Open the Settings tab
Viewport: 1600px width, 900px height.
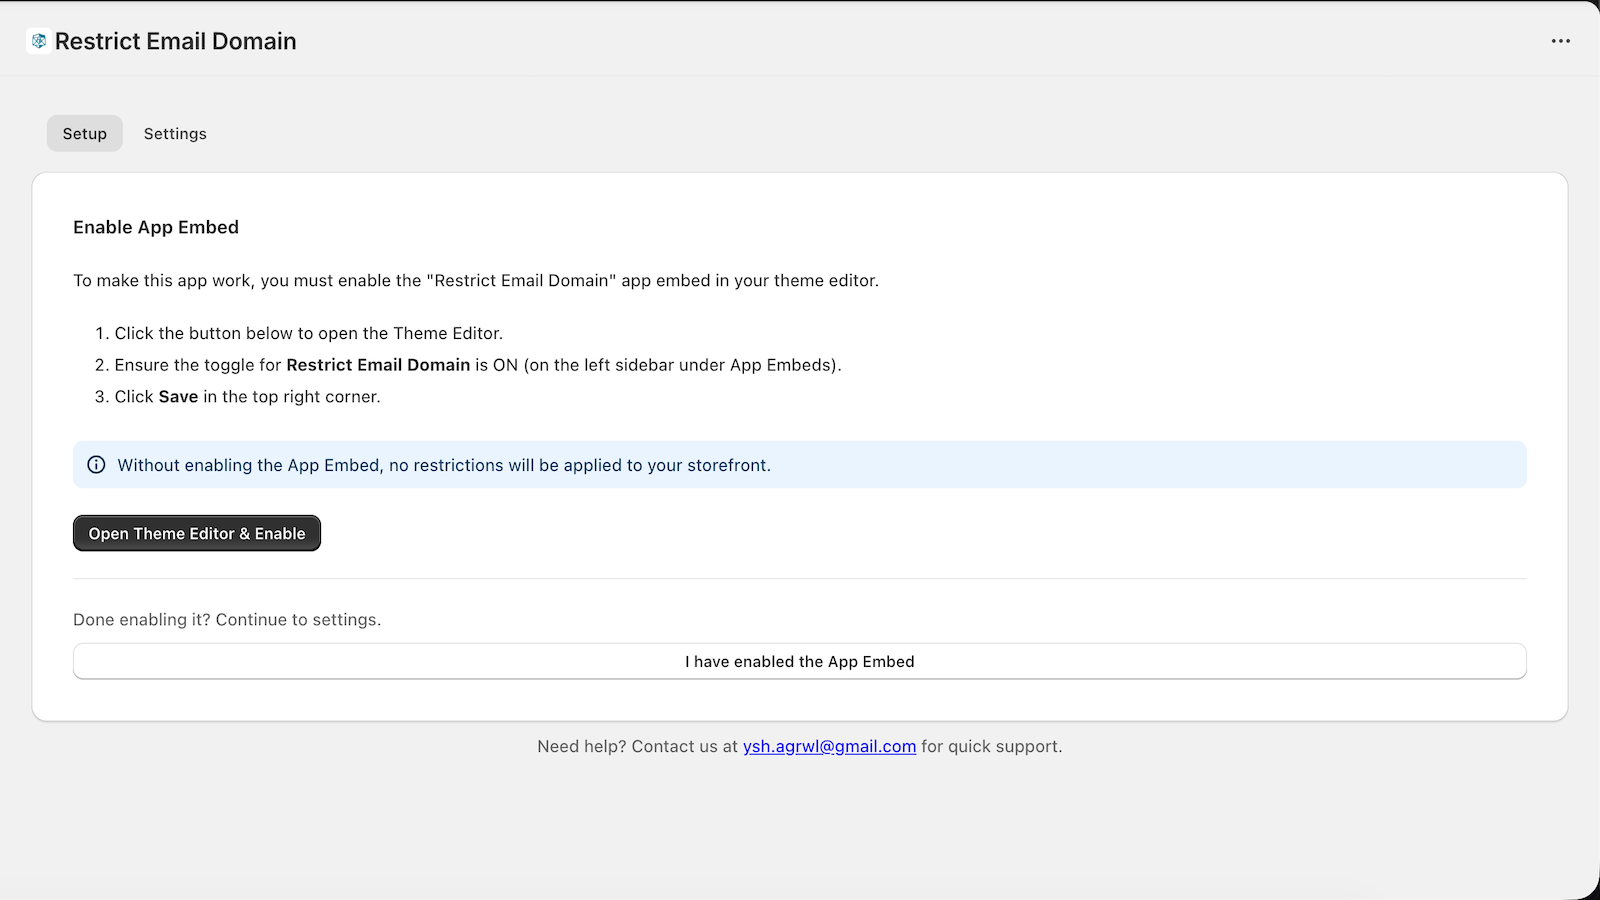tap(175, 134)
